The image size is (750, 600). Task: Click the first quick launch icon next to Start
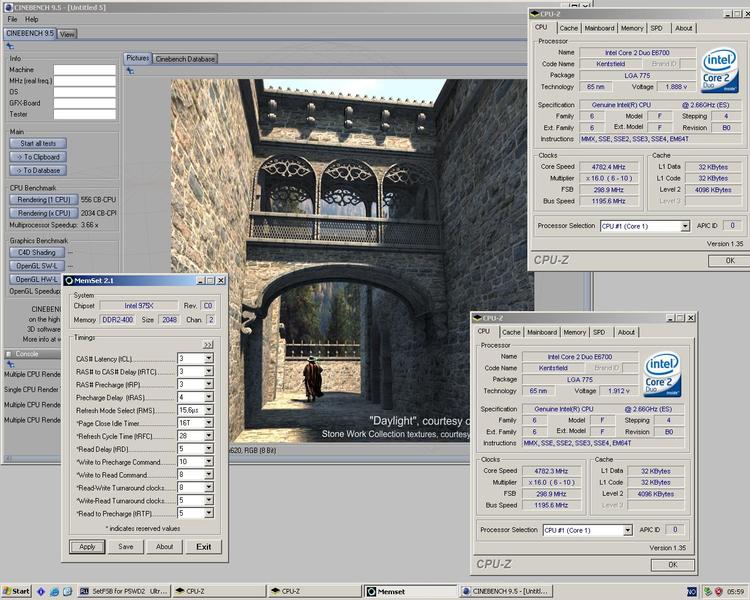coord(41,592)
